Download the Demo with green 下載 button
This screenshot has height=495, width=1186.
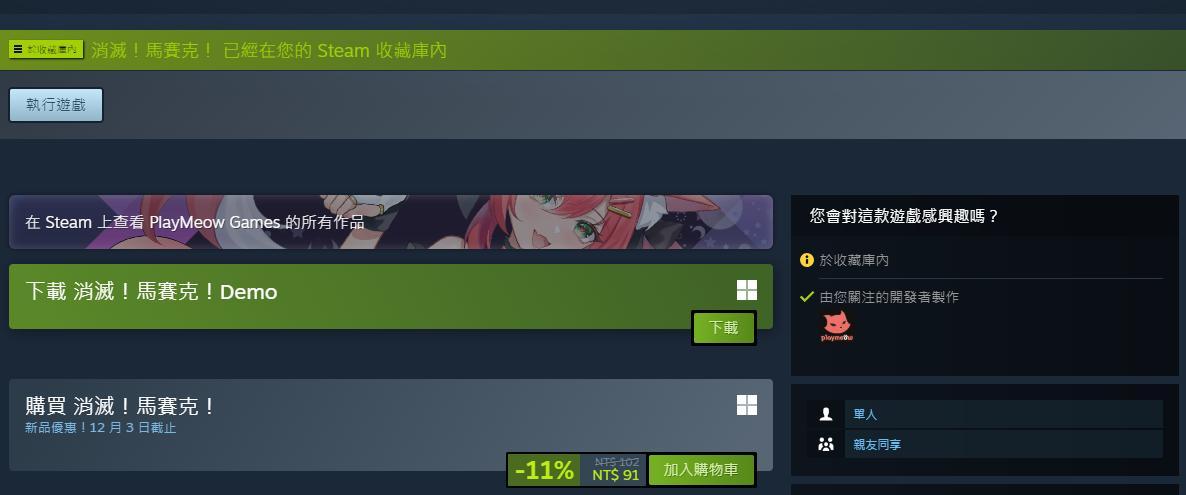723,328
